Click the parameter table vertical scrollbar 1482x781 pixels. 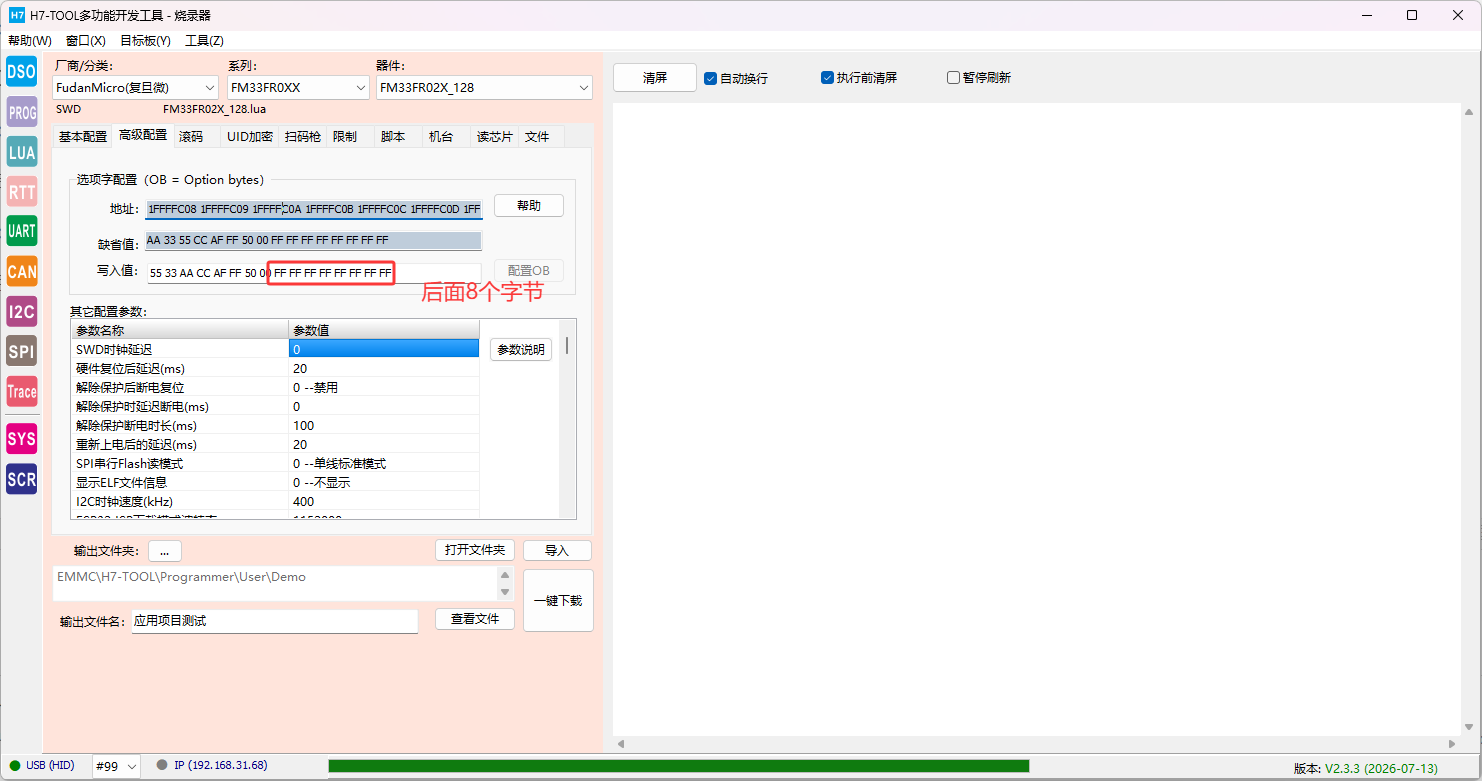568,419
